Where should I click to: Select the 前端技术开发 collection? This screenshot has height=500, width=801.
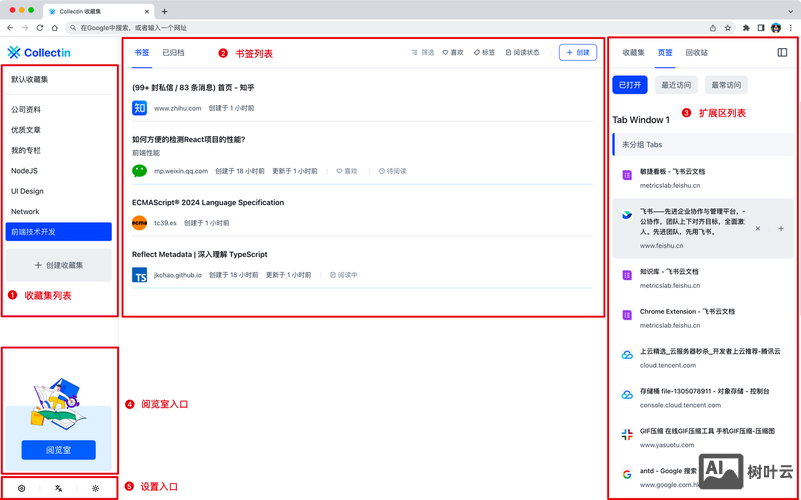click(x=59, y=232)
